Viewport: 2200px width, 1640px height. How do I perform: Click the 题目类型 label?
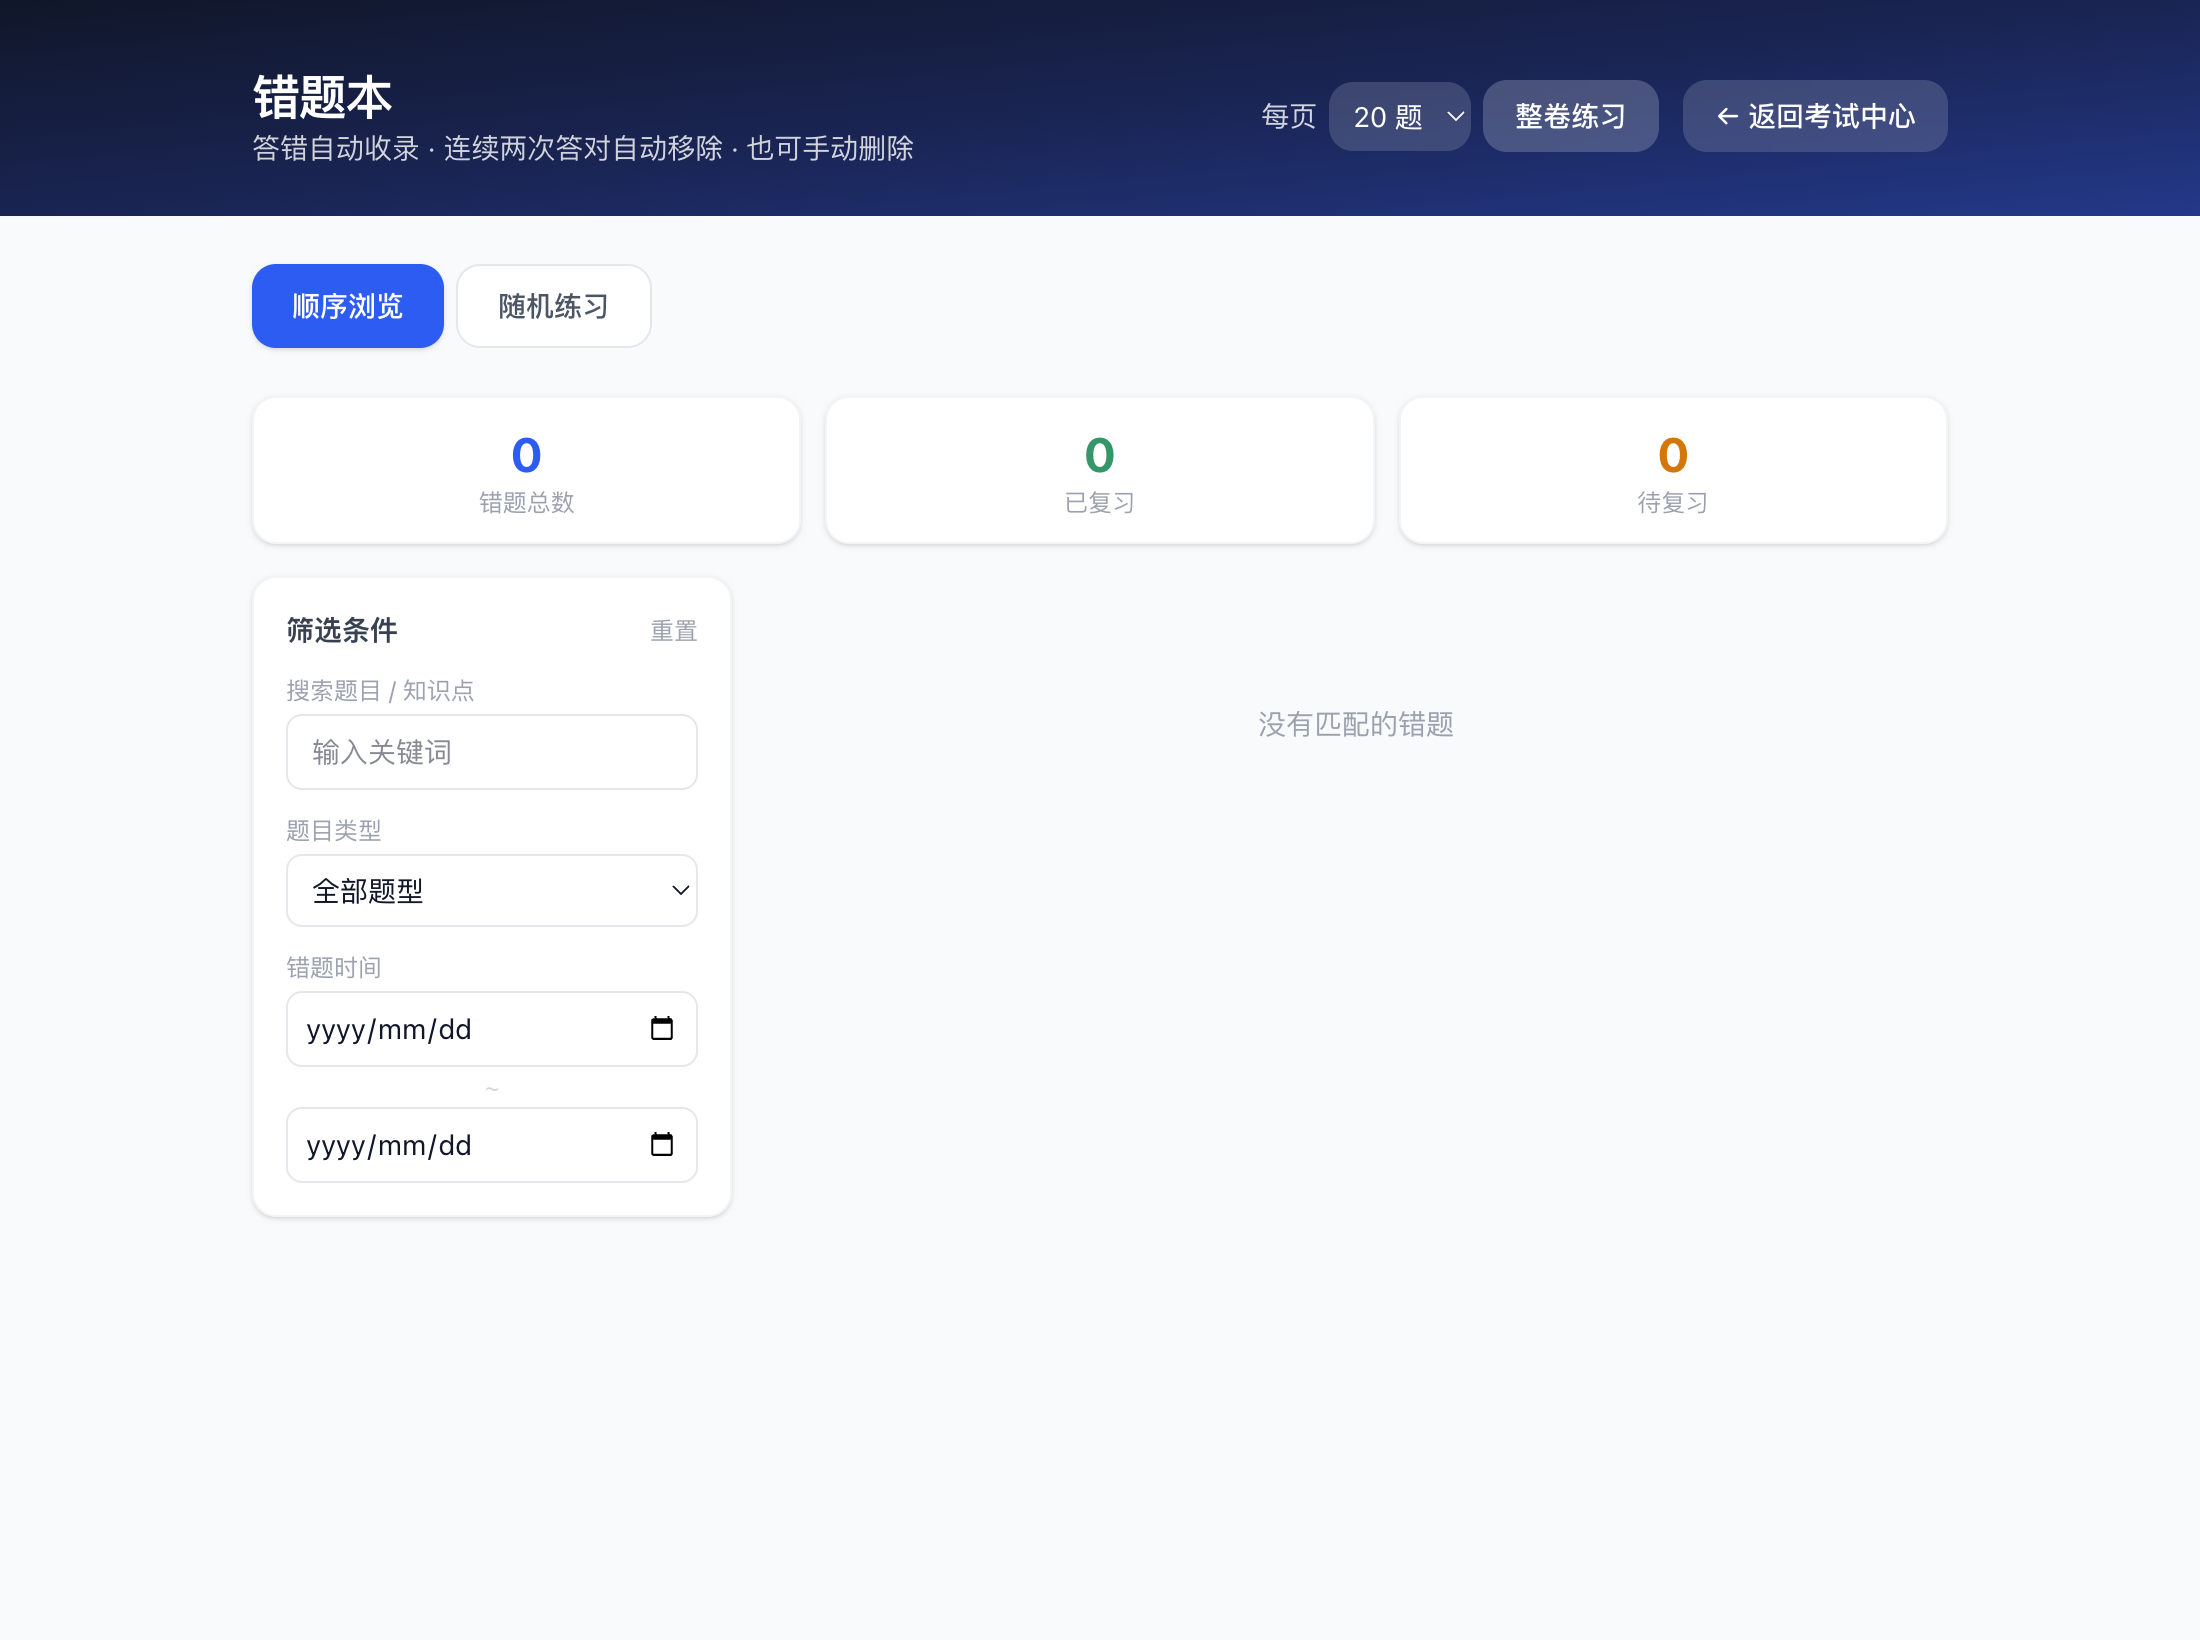pos(334,830)
